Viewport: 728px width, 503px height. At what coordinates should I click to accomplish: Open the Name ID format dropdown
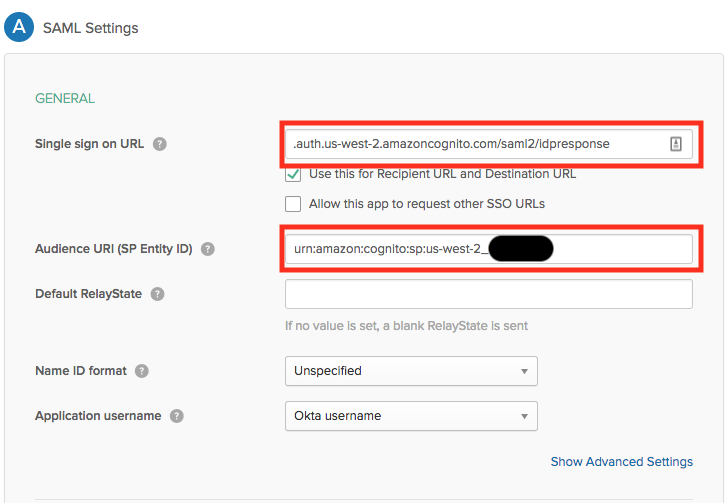point(411,371)
